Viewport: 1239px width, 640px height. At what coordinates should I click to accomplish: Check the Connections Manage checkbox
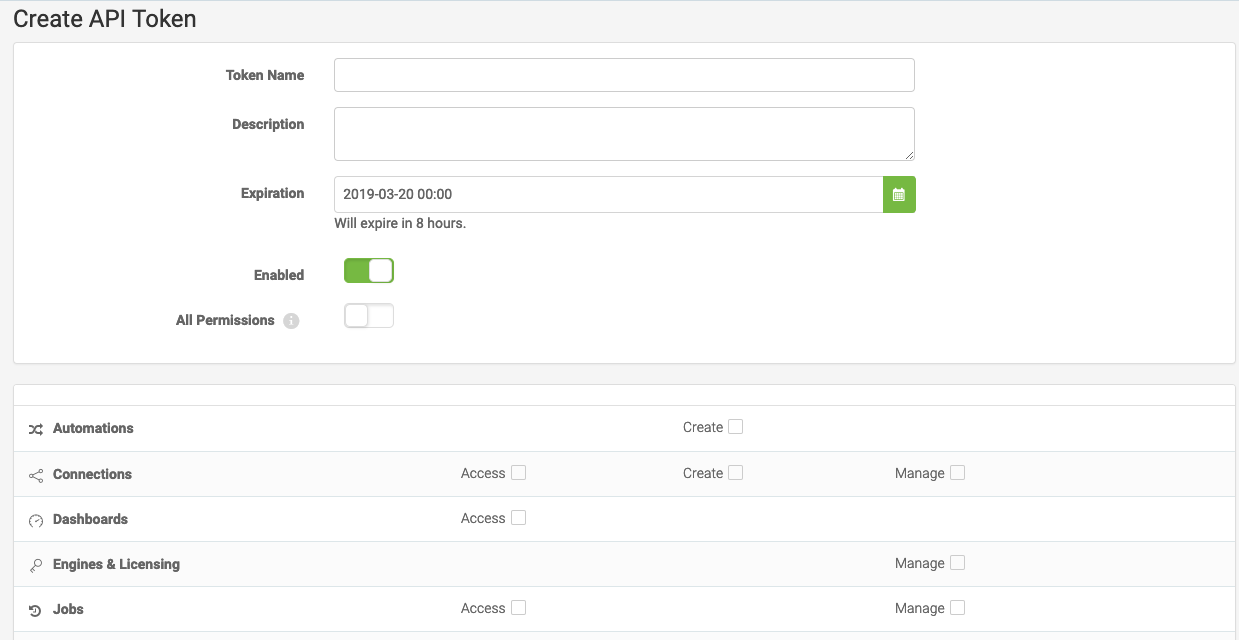point(957,473)
